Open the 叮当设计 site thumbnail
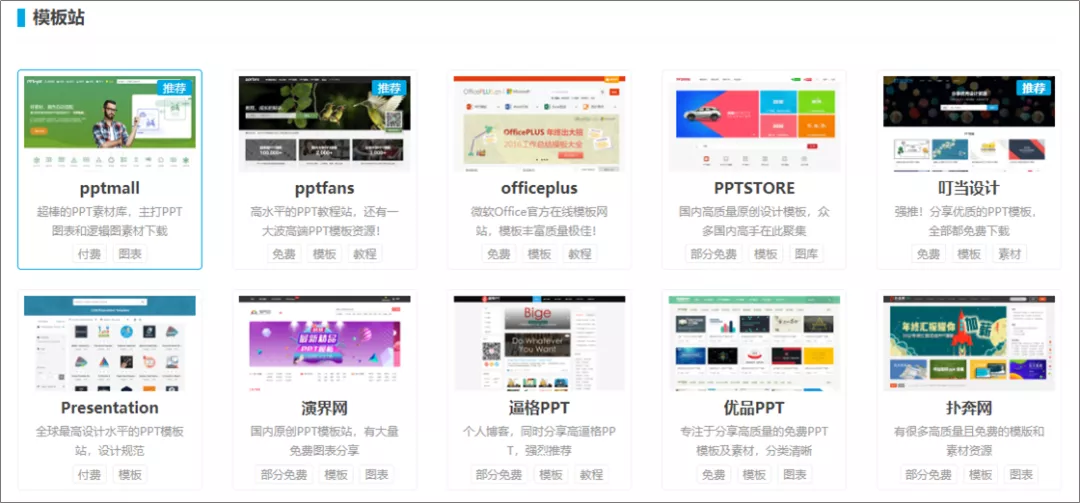The height and width of the screenshot is (503, 1080). [969, 123]
